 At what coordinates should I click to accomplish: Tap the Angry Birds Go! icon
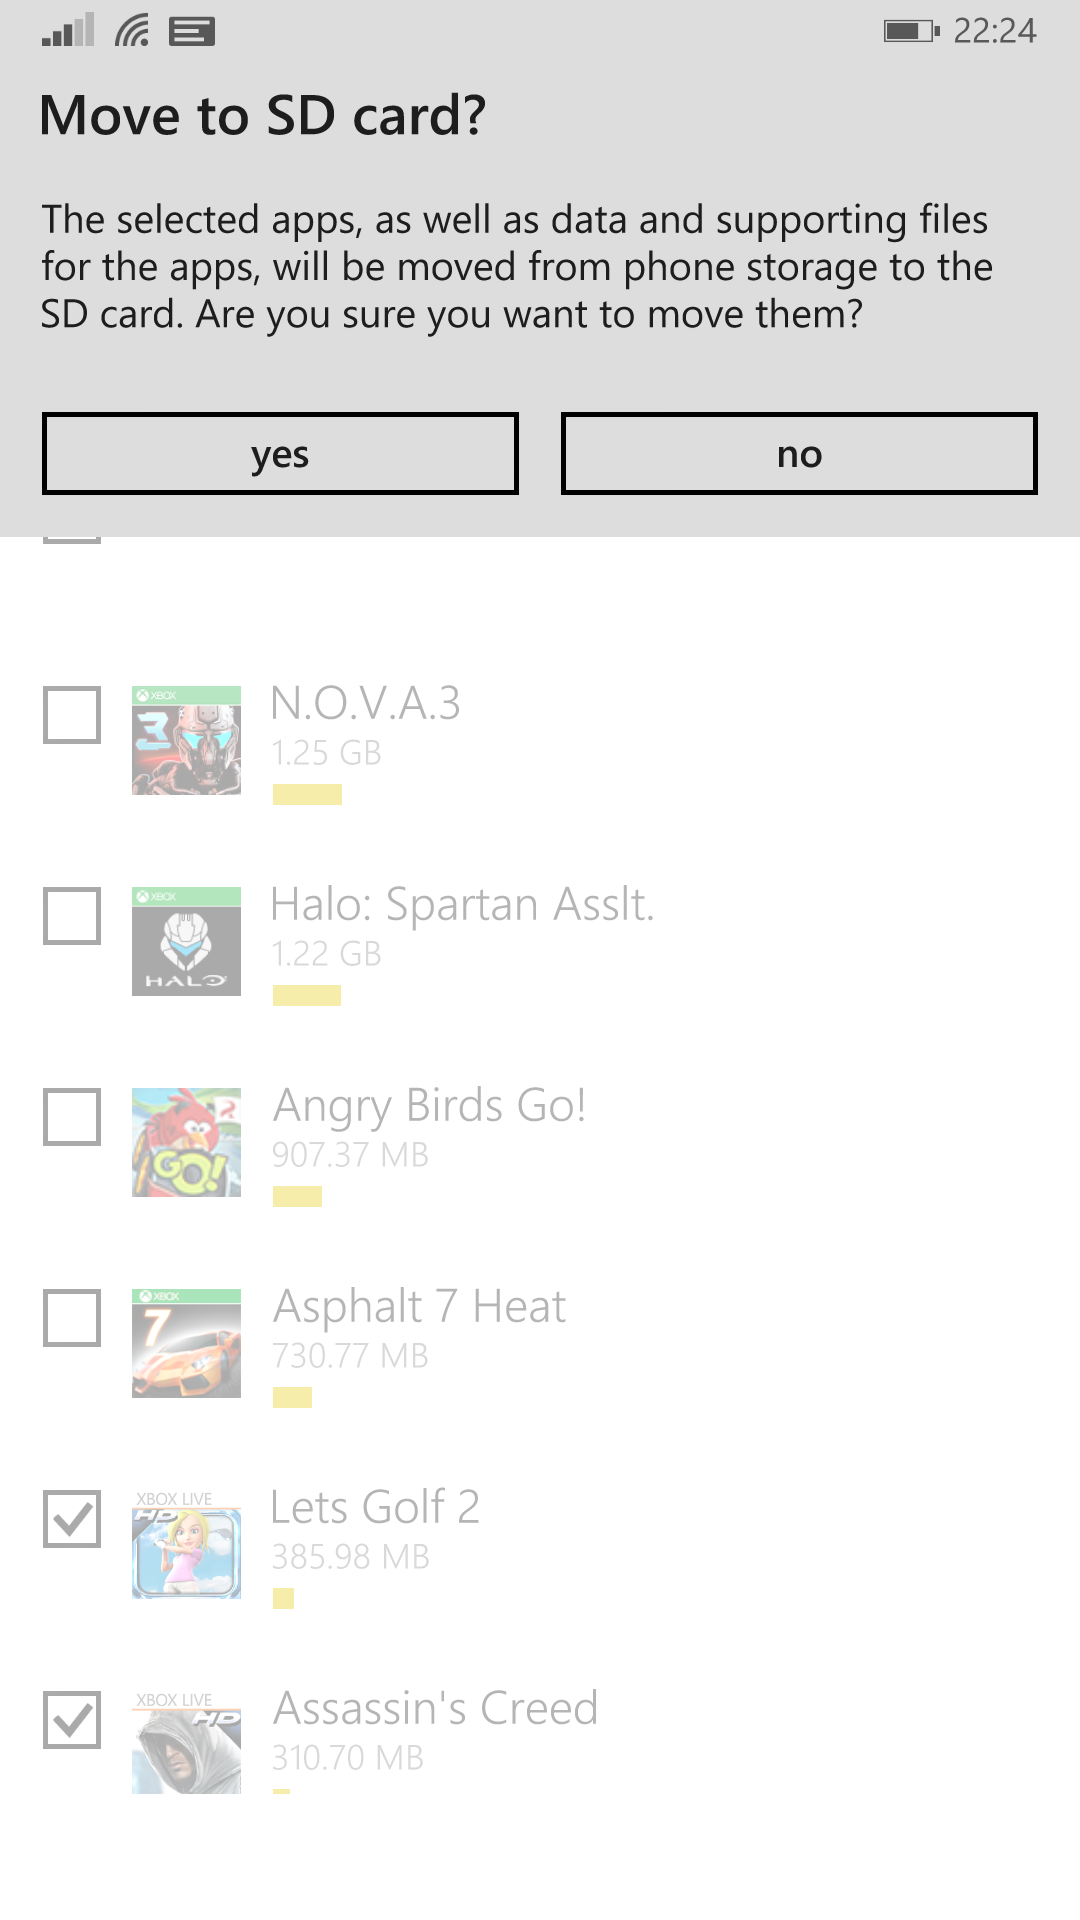(186, 1142)
